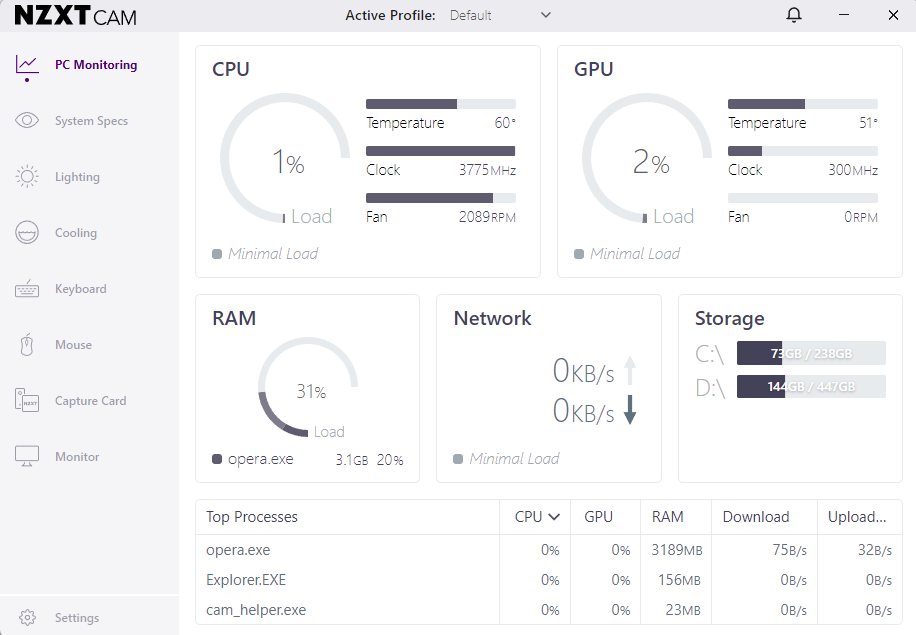Click the Lighting sun icon
916x635 pixels.
point(27,176)
